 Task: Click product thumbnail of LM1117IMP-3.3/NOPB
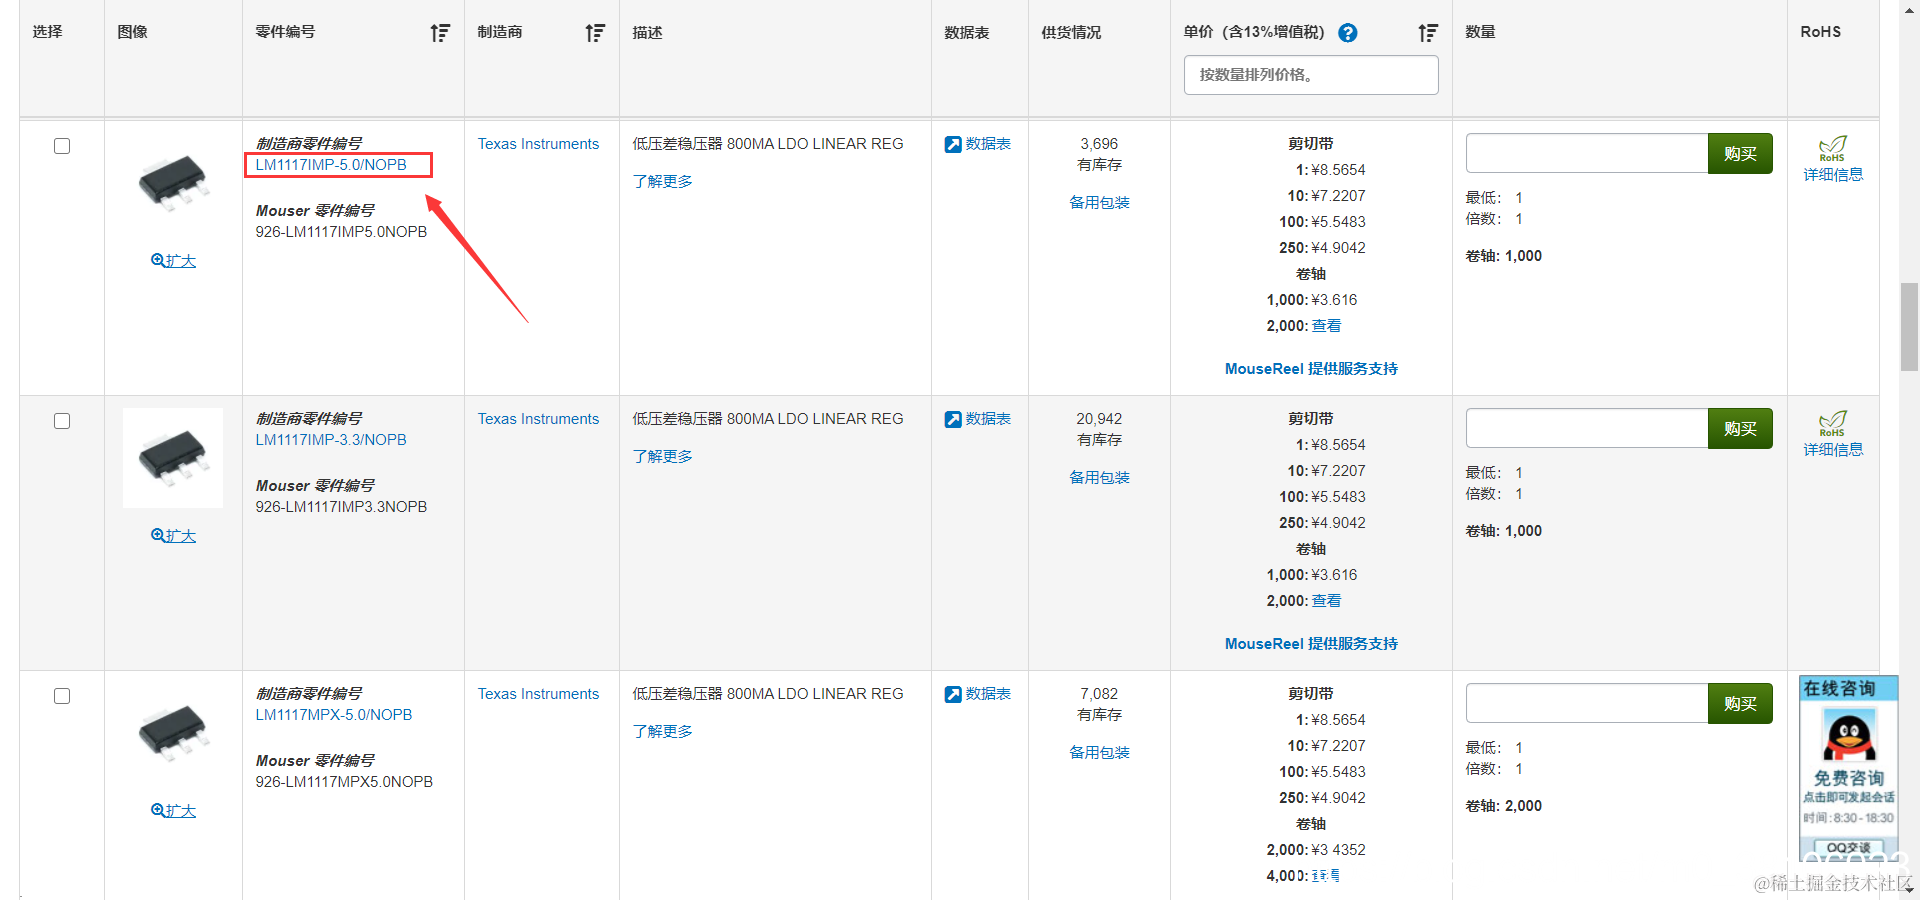pyautogui.click(x=173, y=458)
